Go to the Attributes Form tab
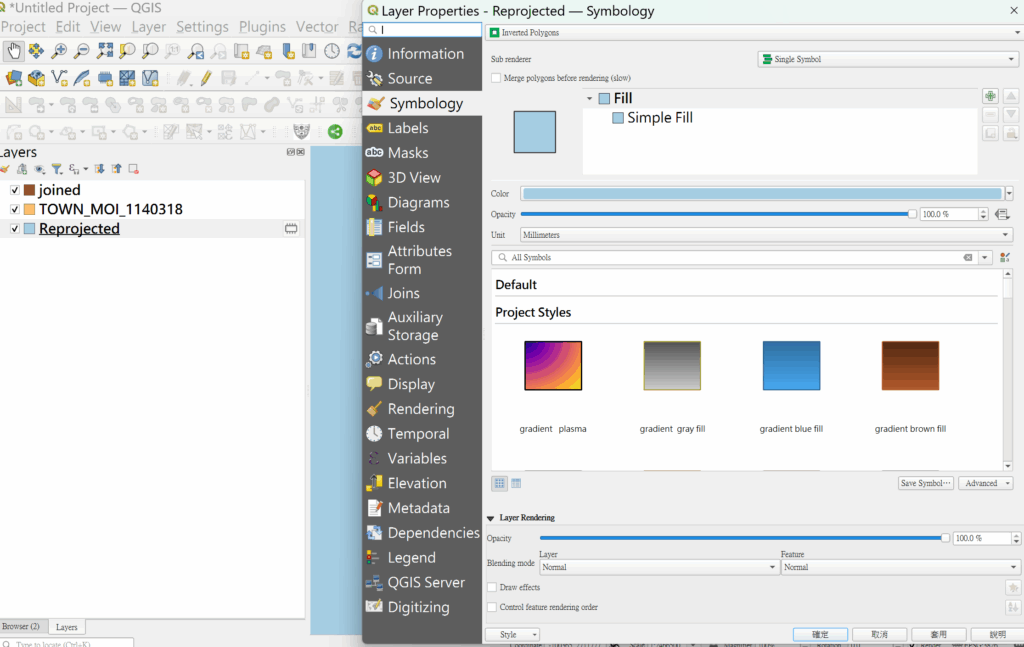This screenshot has height=647, width=1024. (x=423, y=260)
